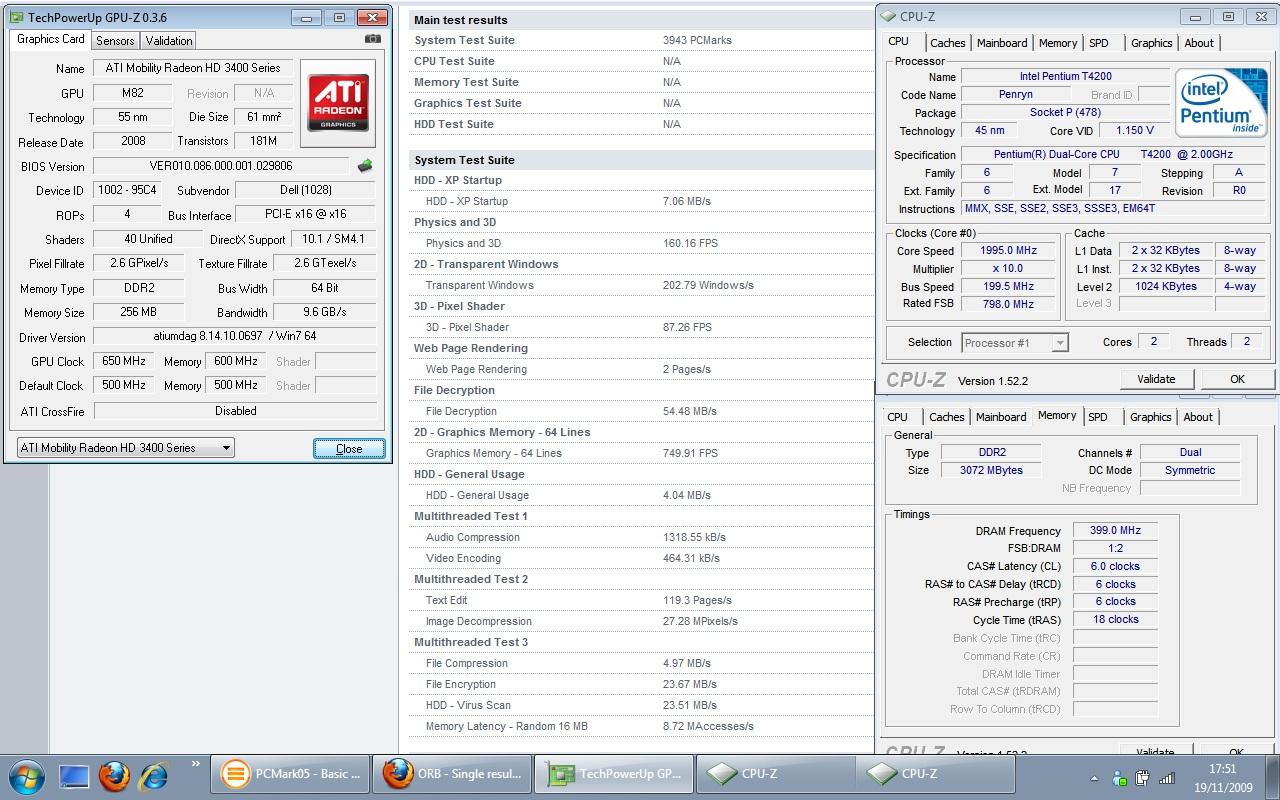Click the wireless signal bars tray icon

(x=1165, y=777)
